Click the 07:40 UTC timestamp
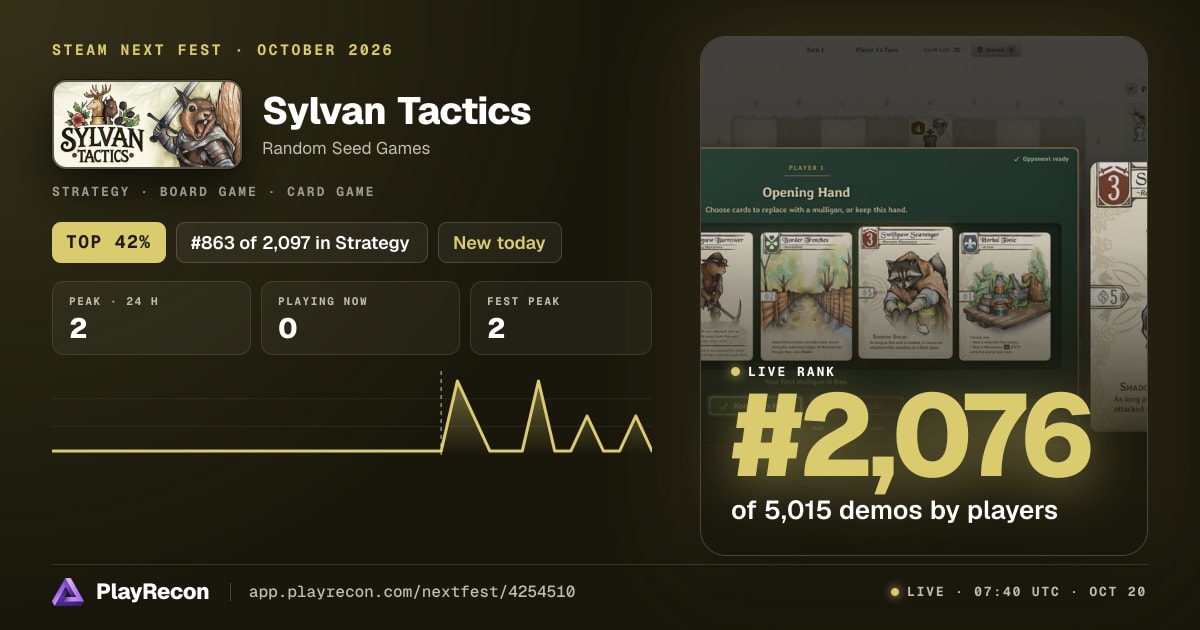The height and width of the screenshot is (630, 1200). 1017,592
